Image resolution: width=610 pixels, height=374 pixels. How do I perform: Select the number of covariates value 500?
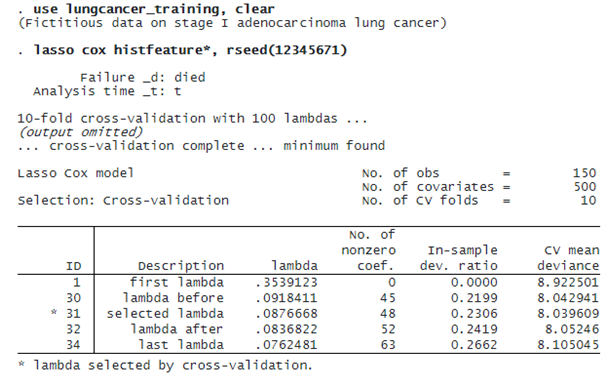click(x=585, y=187)
